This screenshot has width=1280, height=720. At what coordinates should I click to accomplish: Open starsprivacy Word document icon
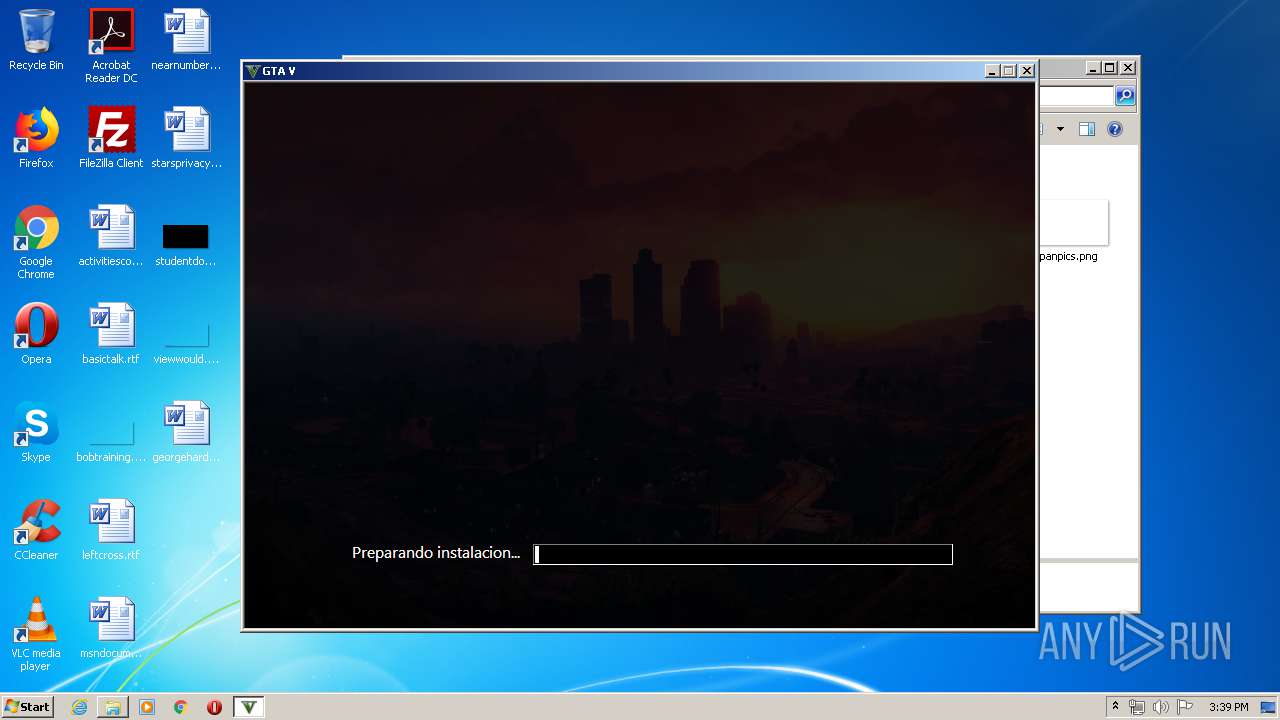coord(186,138)
